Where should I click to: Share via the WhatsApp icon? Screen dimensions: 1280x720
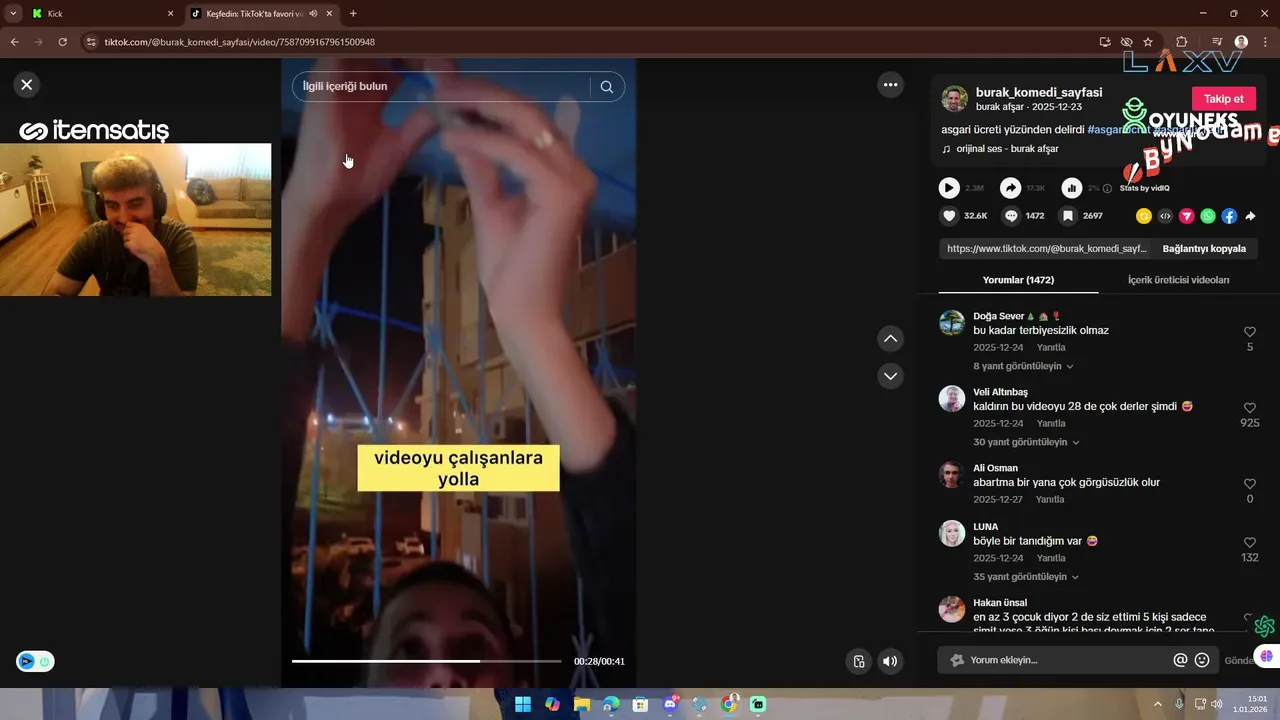[x=1208, y=216]
